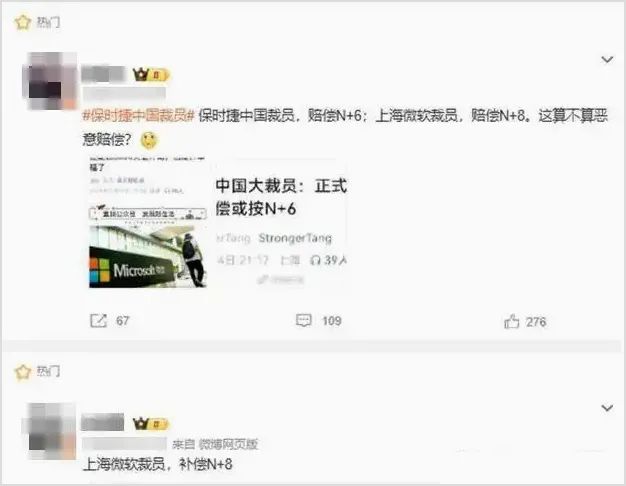This screenshot has width=626, height=486.
Task: Click first user's crown membership badge
Action: point(151,75)
